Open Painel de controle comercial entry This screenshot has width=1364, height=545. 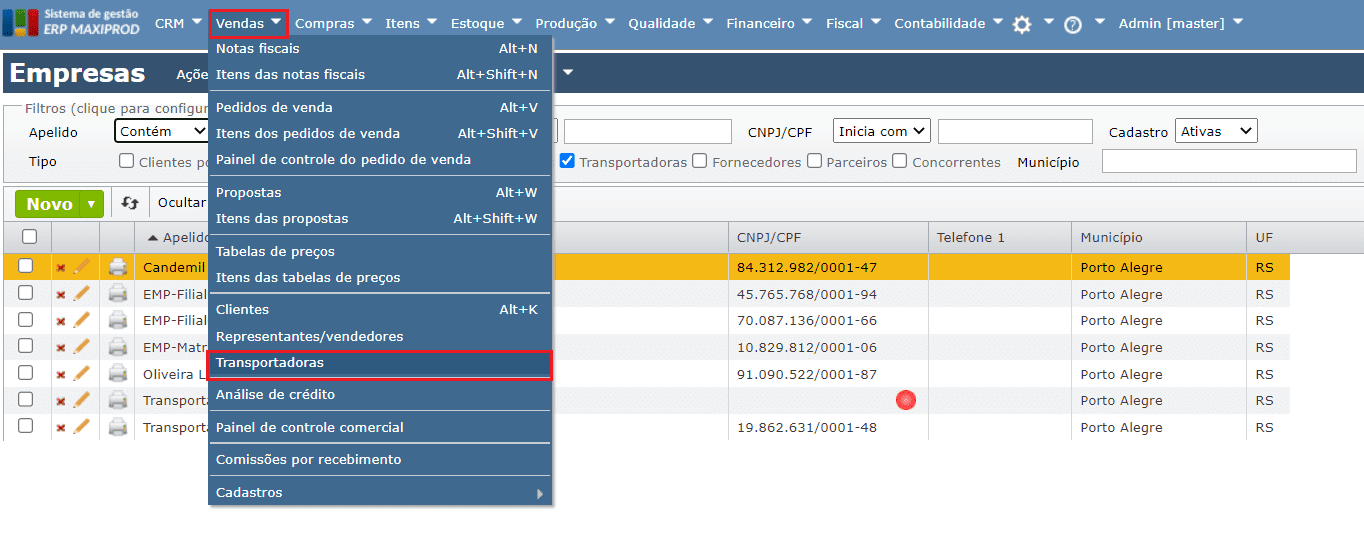pos(380,428)
